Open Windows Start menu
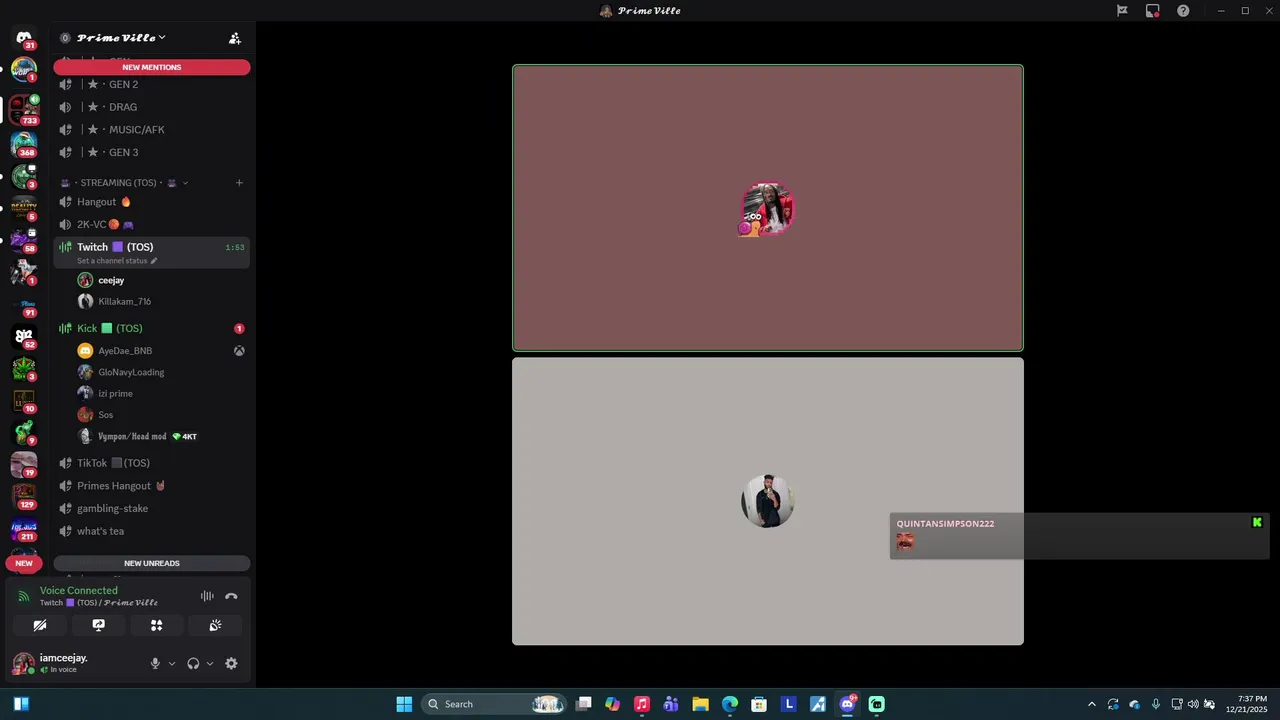Screen dimensions: 1280x720 pyautogui.click(x=404, y=704)
